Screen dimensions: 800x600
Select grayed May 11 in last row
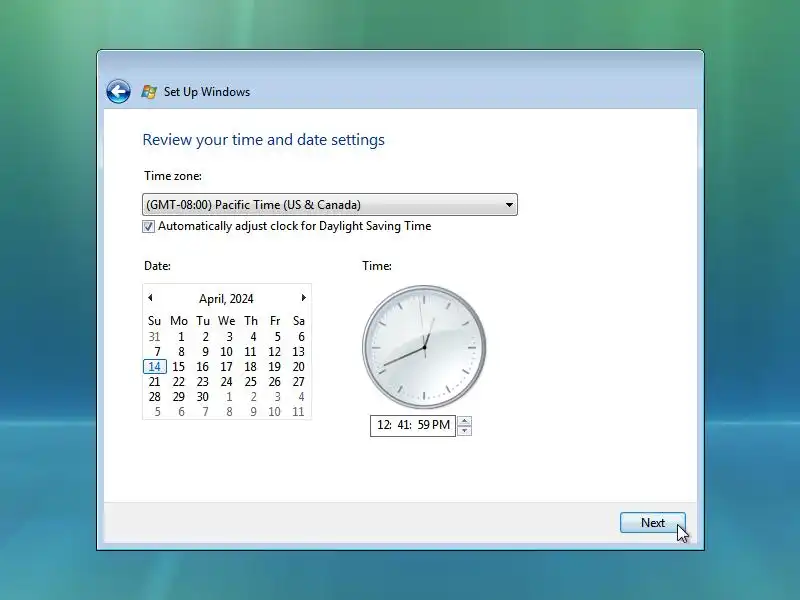click(298, 412)
